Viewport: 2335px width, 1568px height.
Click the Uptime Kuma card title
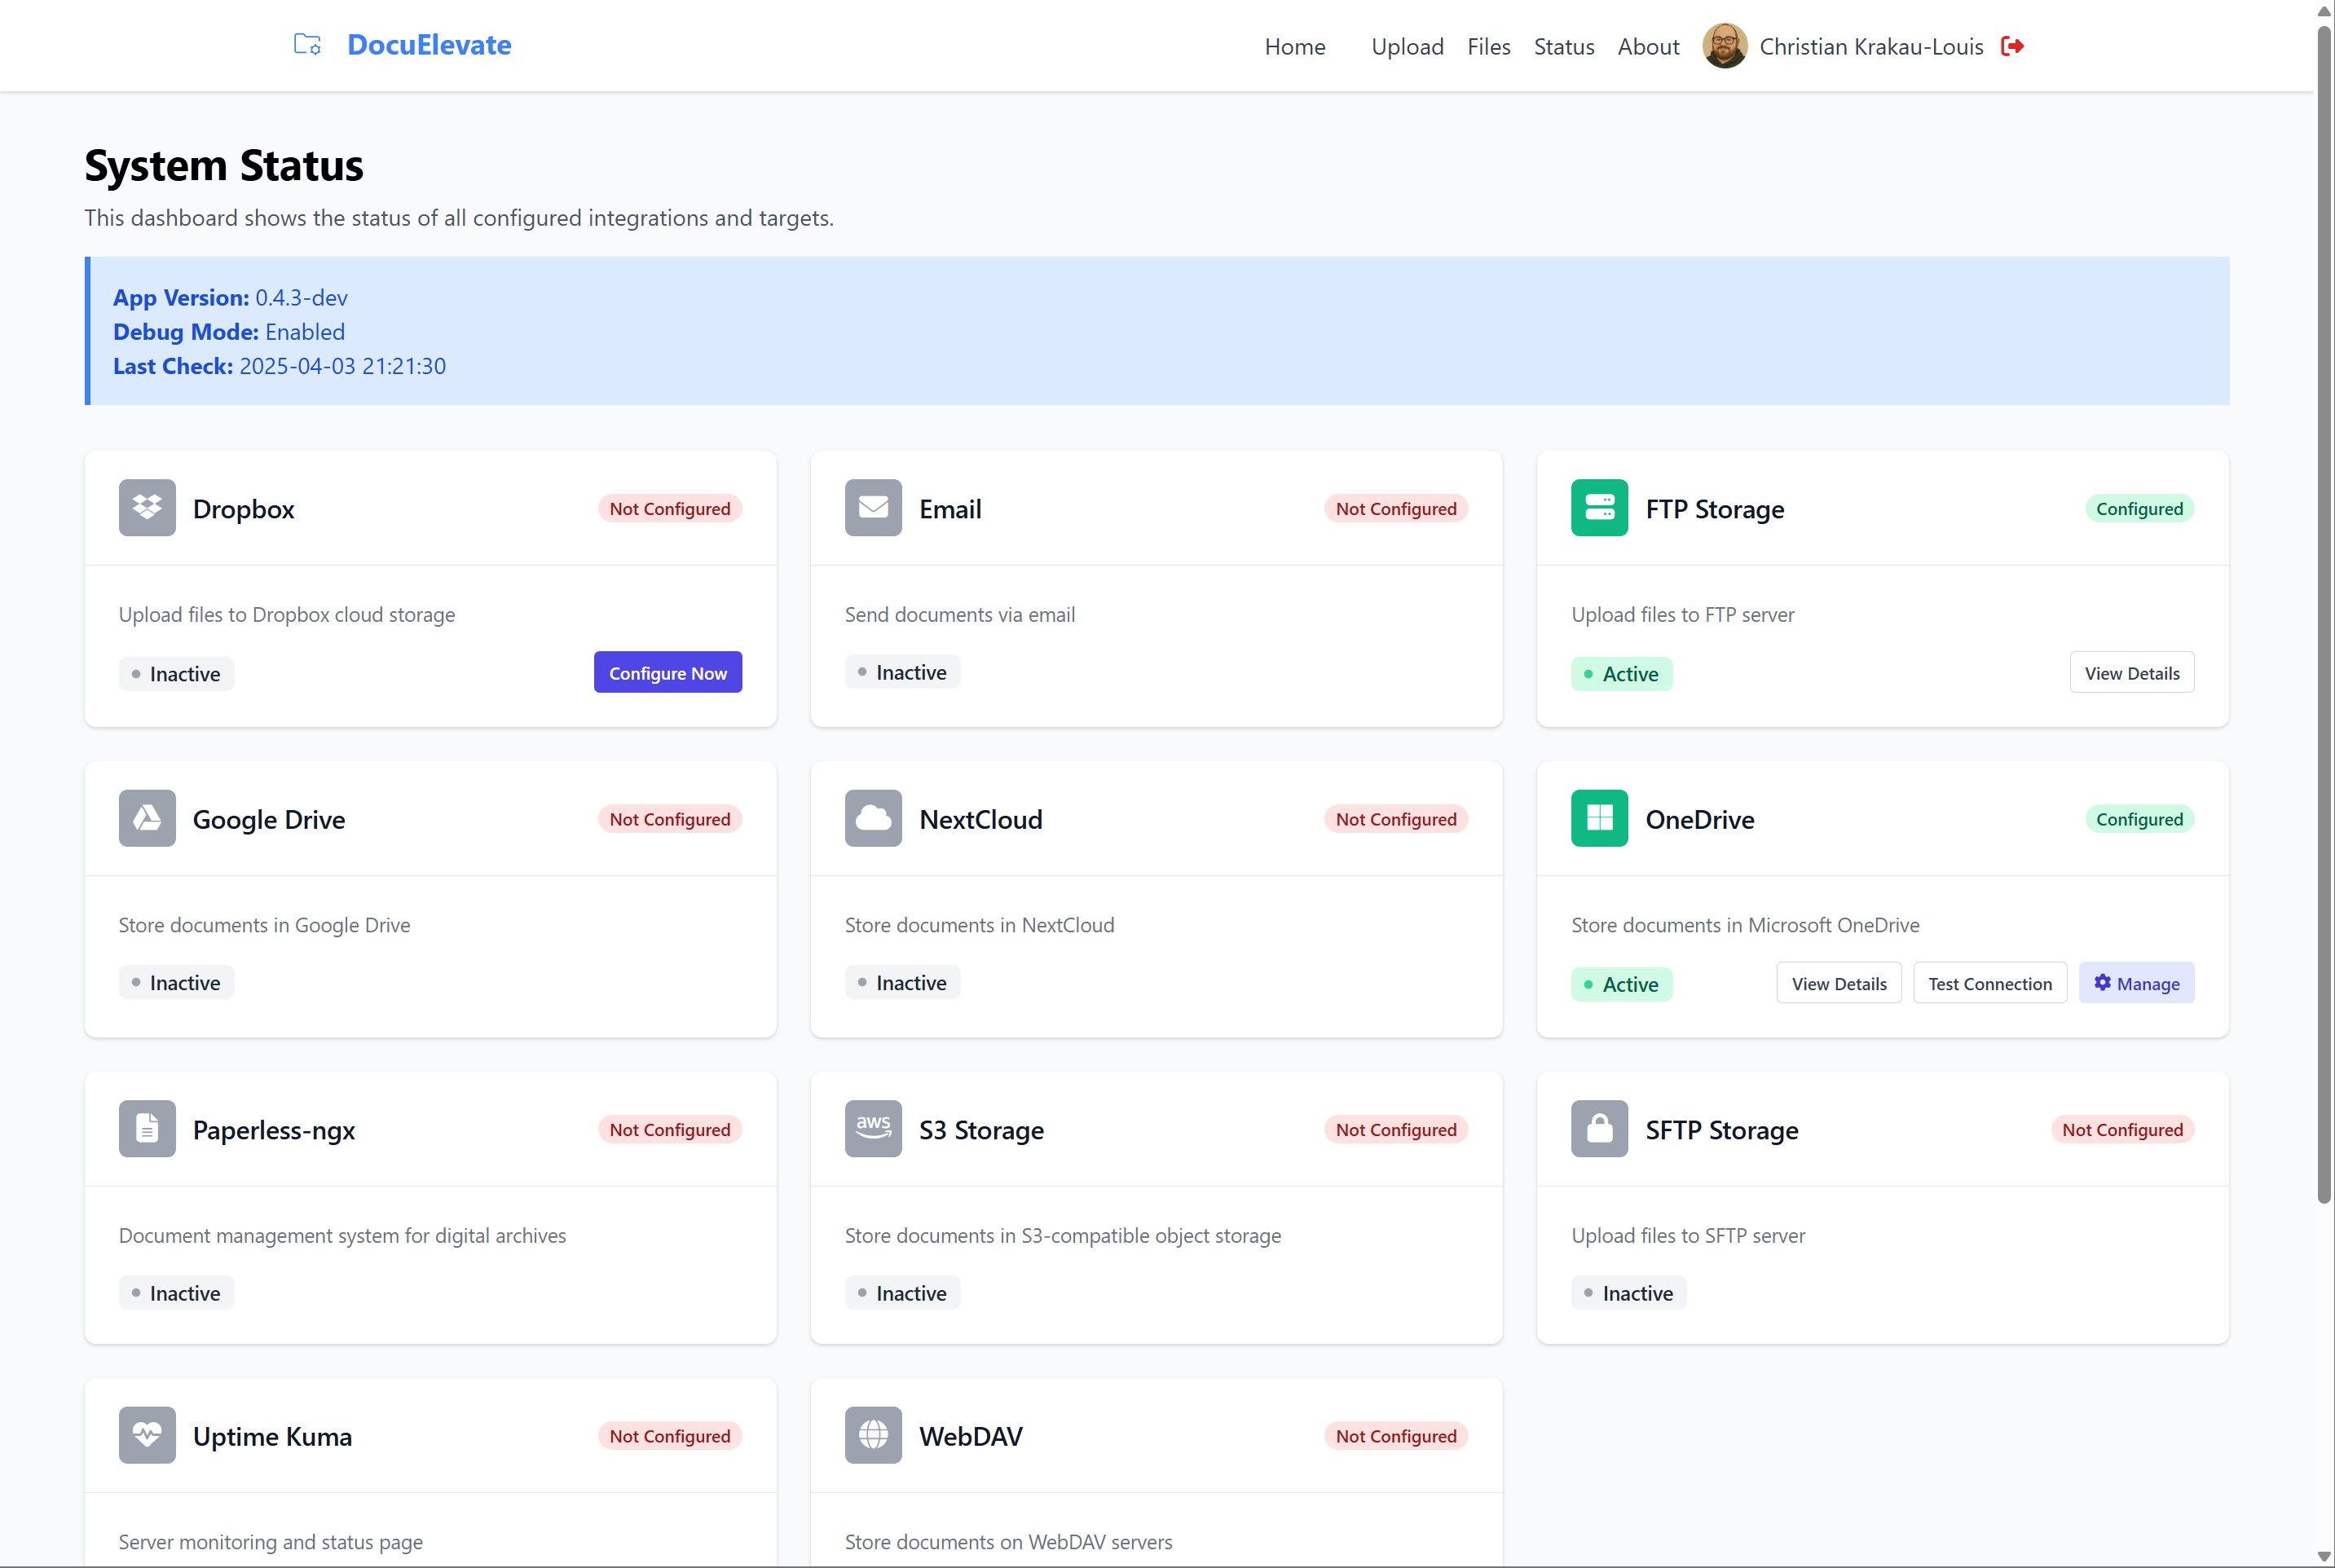click(x=272, y=1436)
